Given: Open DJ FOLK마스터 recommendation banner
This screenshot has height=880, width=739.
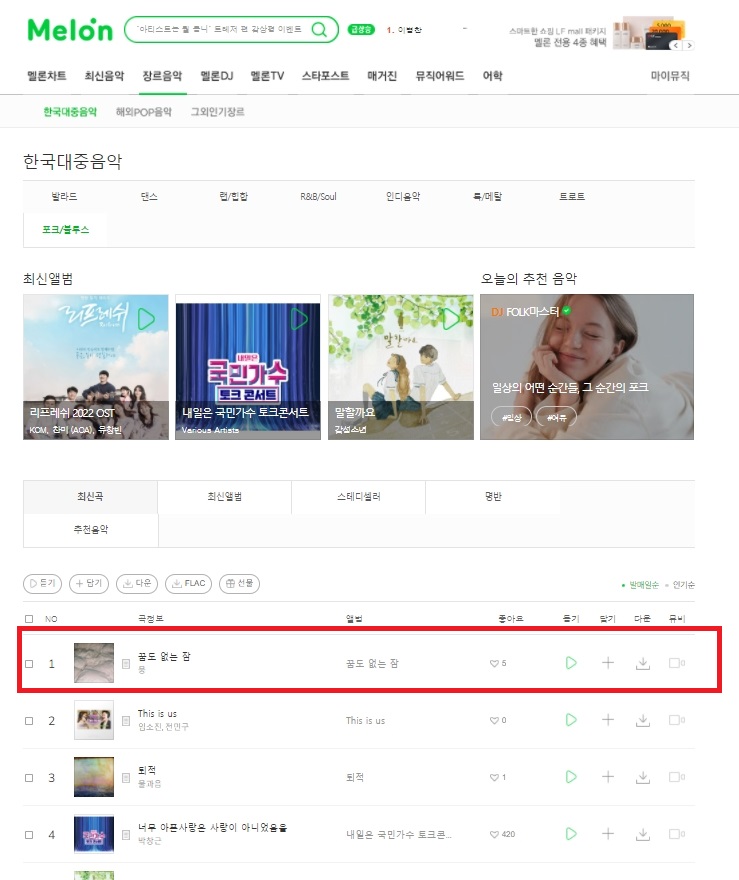Looking at the screenshot, I should coord(587,367).
